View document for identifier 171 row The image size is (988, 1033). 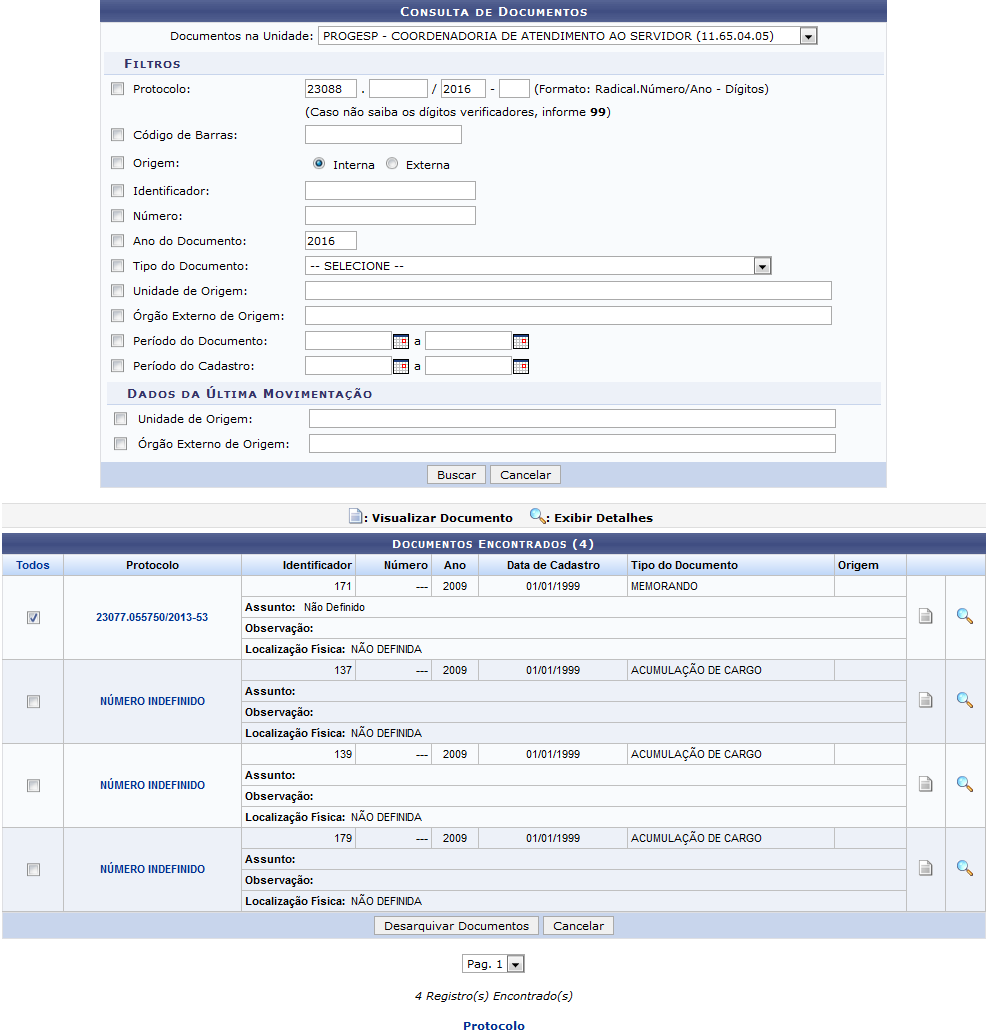click(925, 616)
